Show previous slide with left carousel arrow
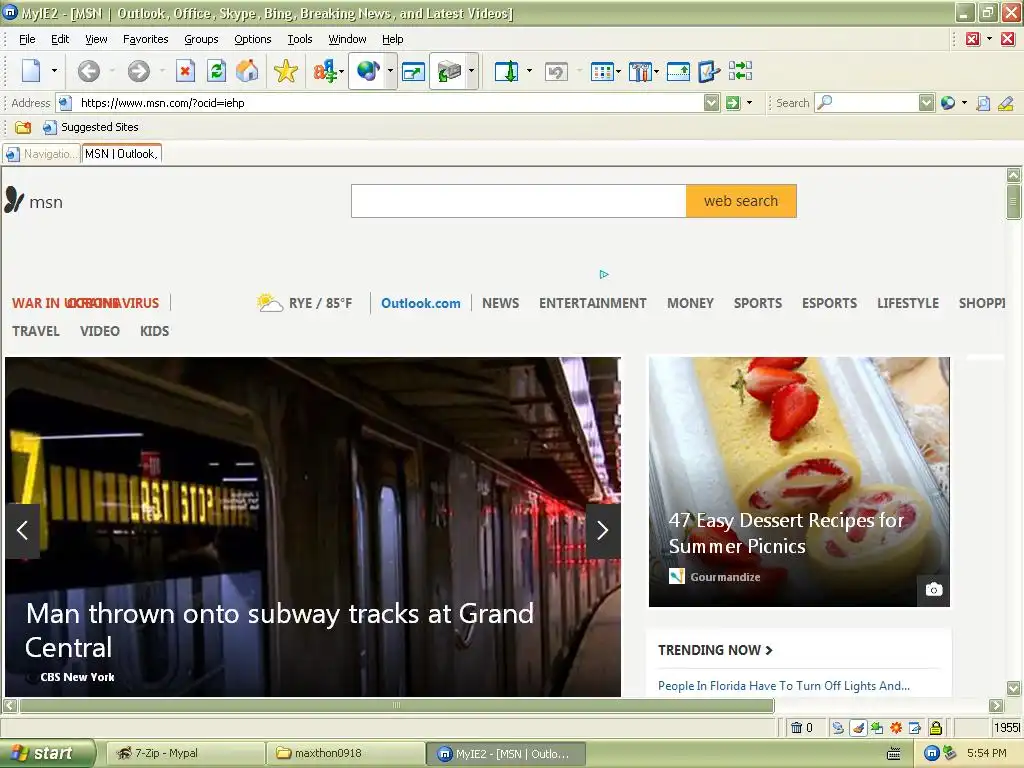This screenshot has height=768, width=1024. 23,530
